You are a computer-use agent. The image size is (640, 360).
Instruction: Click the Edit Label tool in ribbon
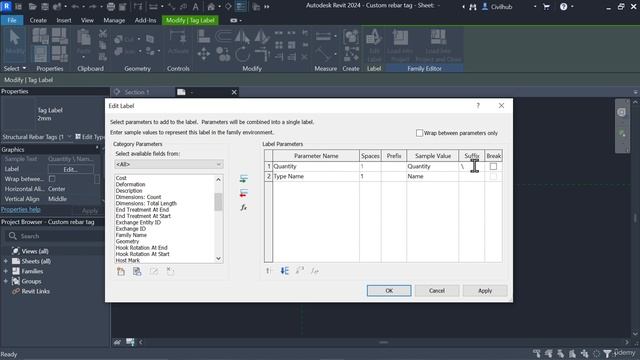click(374, 45)
